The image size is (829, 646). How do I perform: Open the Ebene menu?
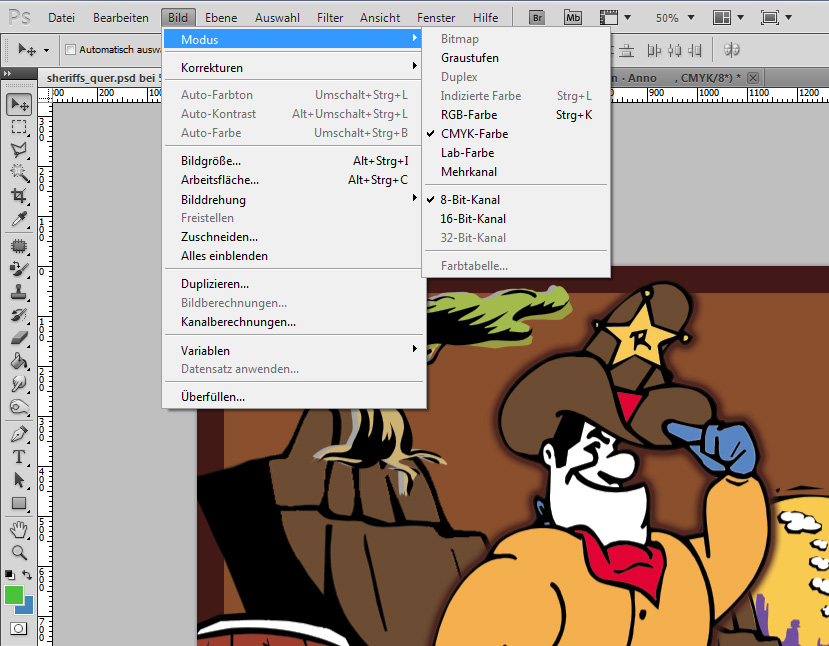tap(221, 17)
